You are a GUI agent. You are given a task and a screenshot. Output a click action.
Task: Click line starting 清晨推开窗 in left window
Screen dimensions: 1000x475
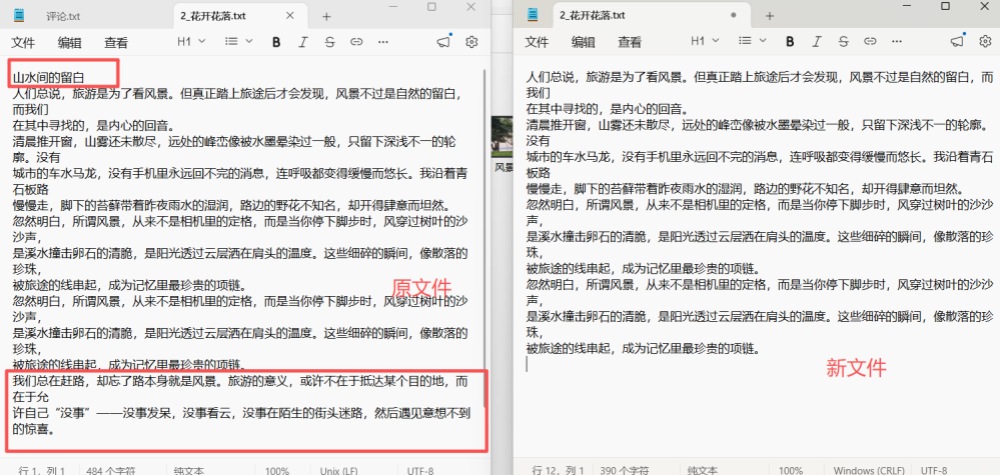point(234,141)
